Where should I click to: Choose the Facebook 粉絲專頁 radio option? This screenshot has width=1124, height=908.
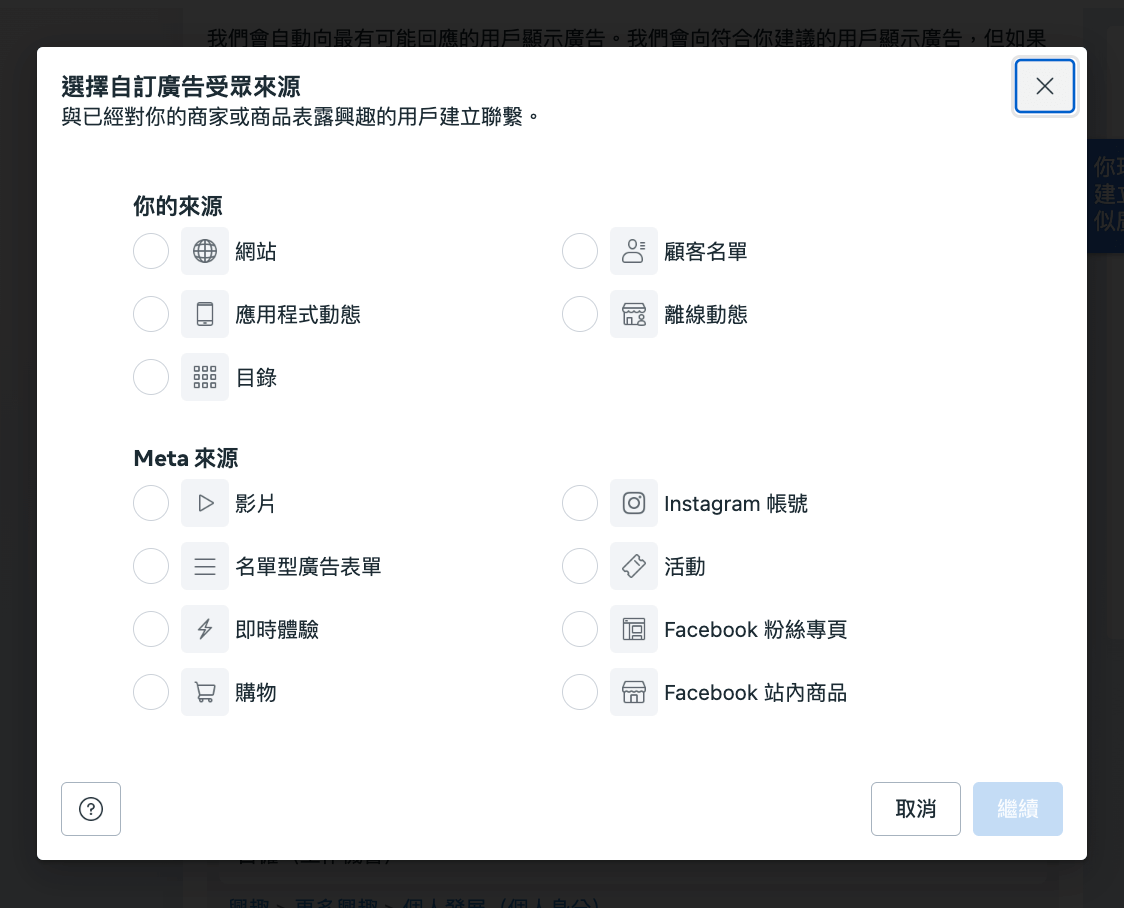(580, 629)
